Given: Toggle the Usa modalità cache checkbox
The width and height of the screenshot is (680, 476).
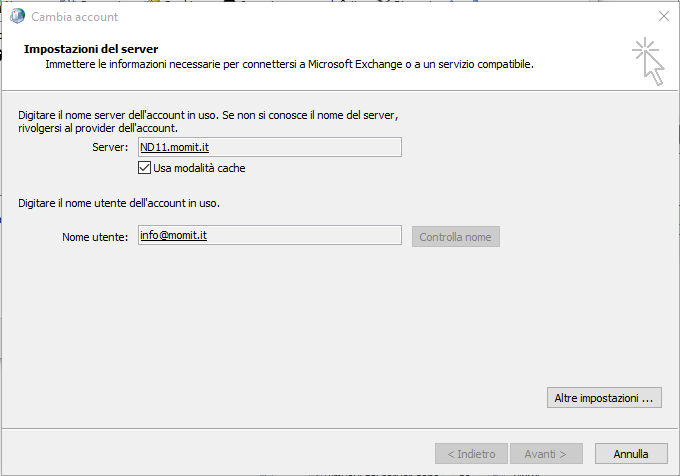Looking at the screenshot, I should [x=145, y=168].
